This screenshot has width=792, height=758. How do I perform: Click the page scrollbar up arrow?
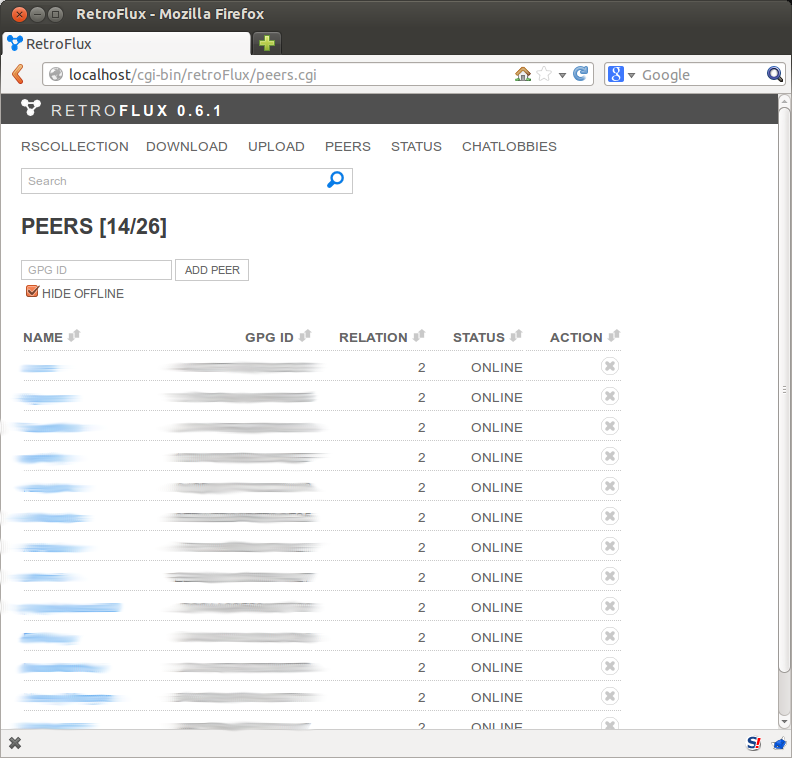click(784, 101)
